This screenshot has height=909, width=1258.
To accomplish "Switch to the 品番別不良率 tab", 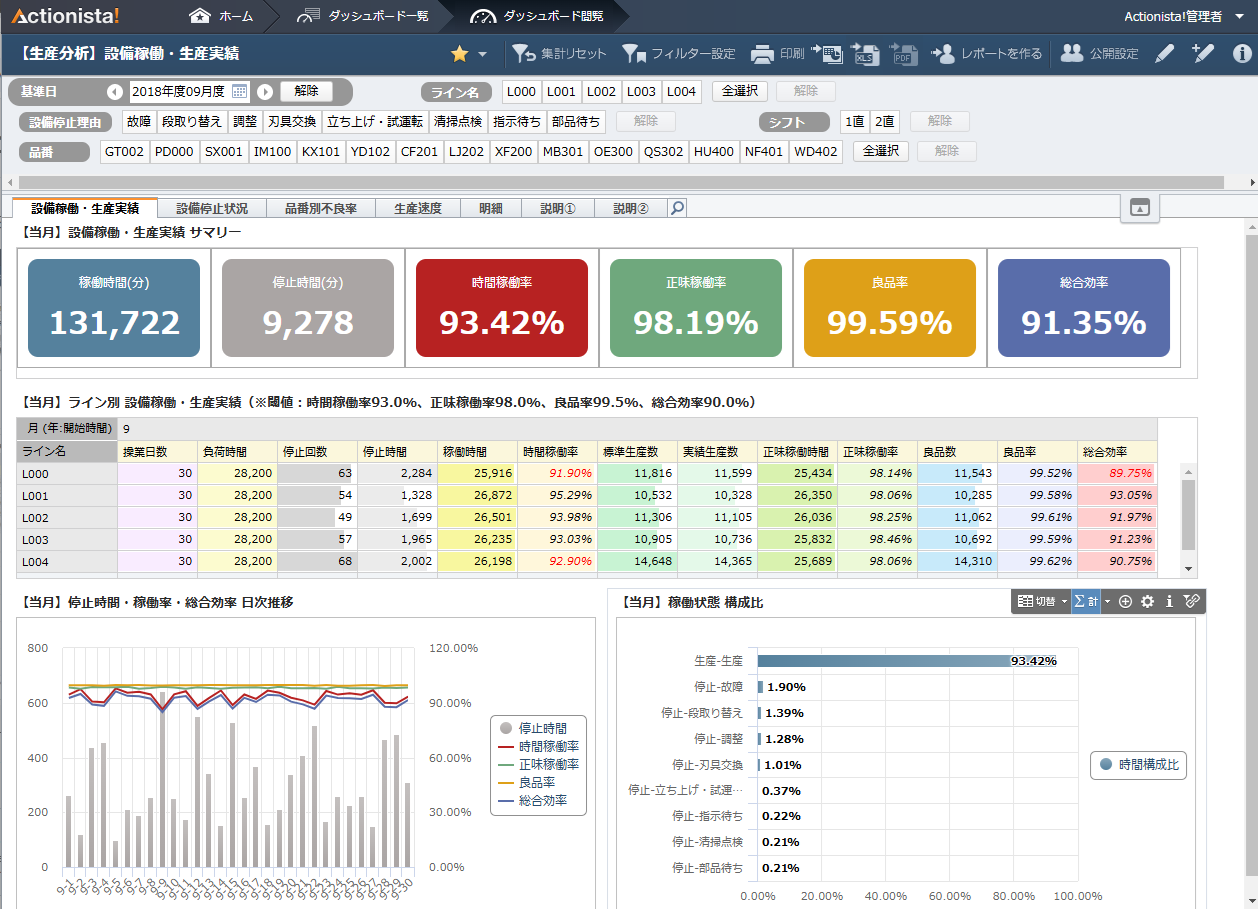I will pyautogui.click(x=320, y=208).
